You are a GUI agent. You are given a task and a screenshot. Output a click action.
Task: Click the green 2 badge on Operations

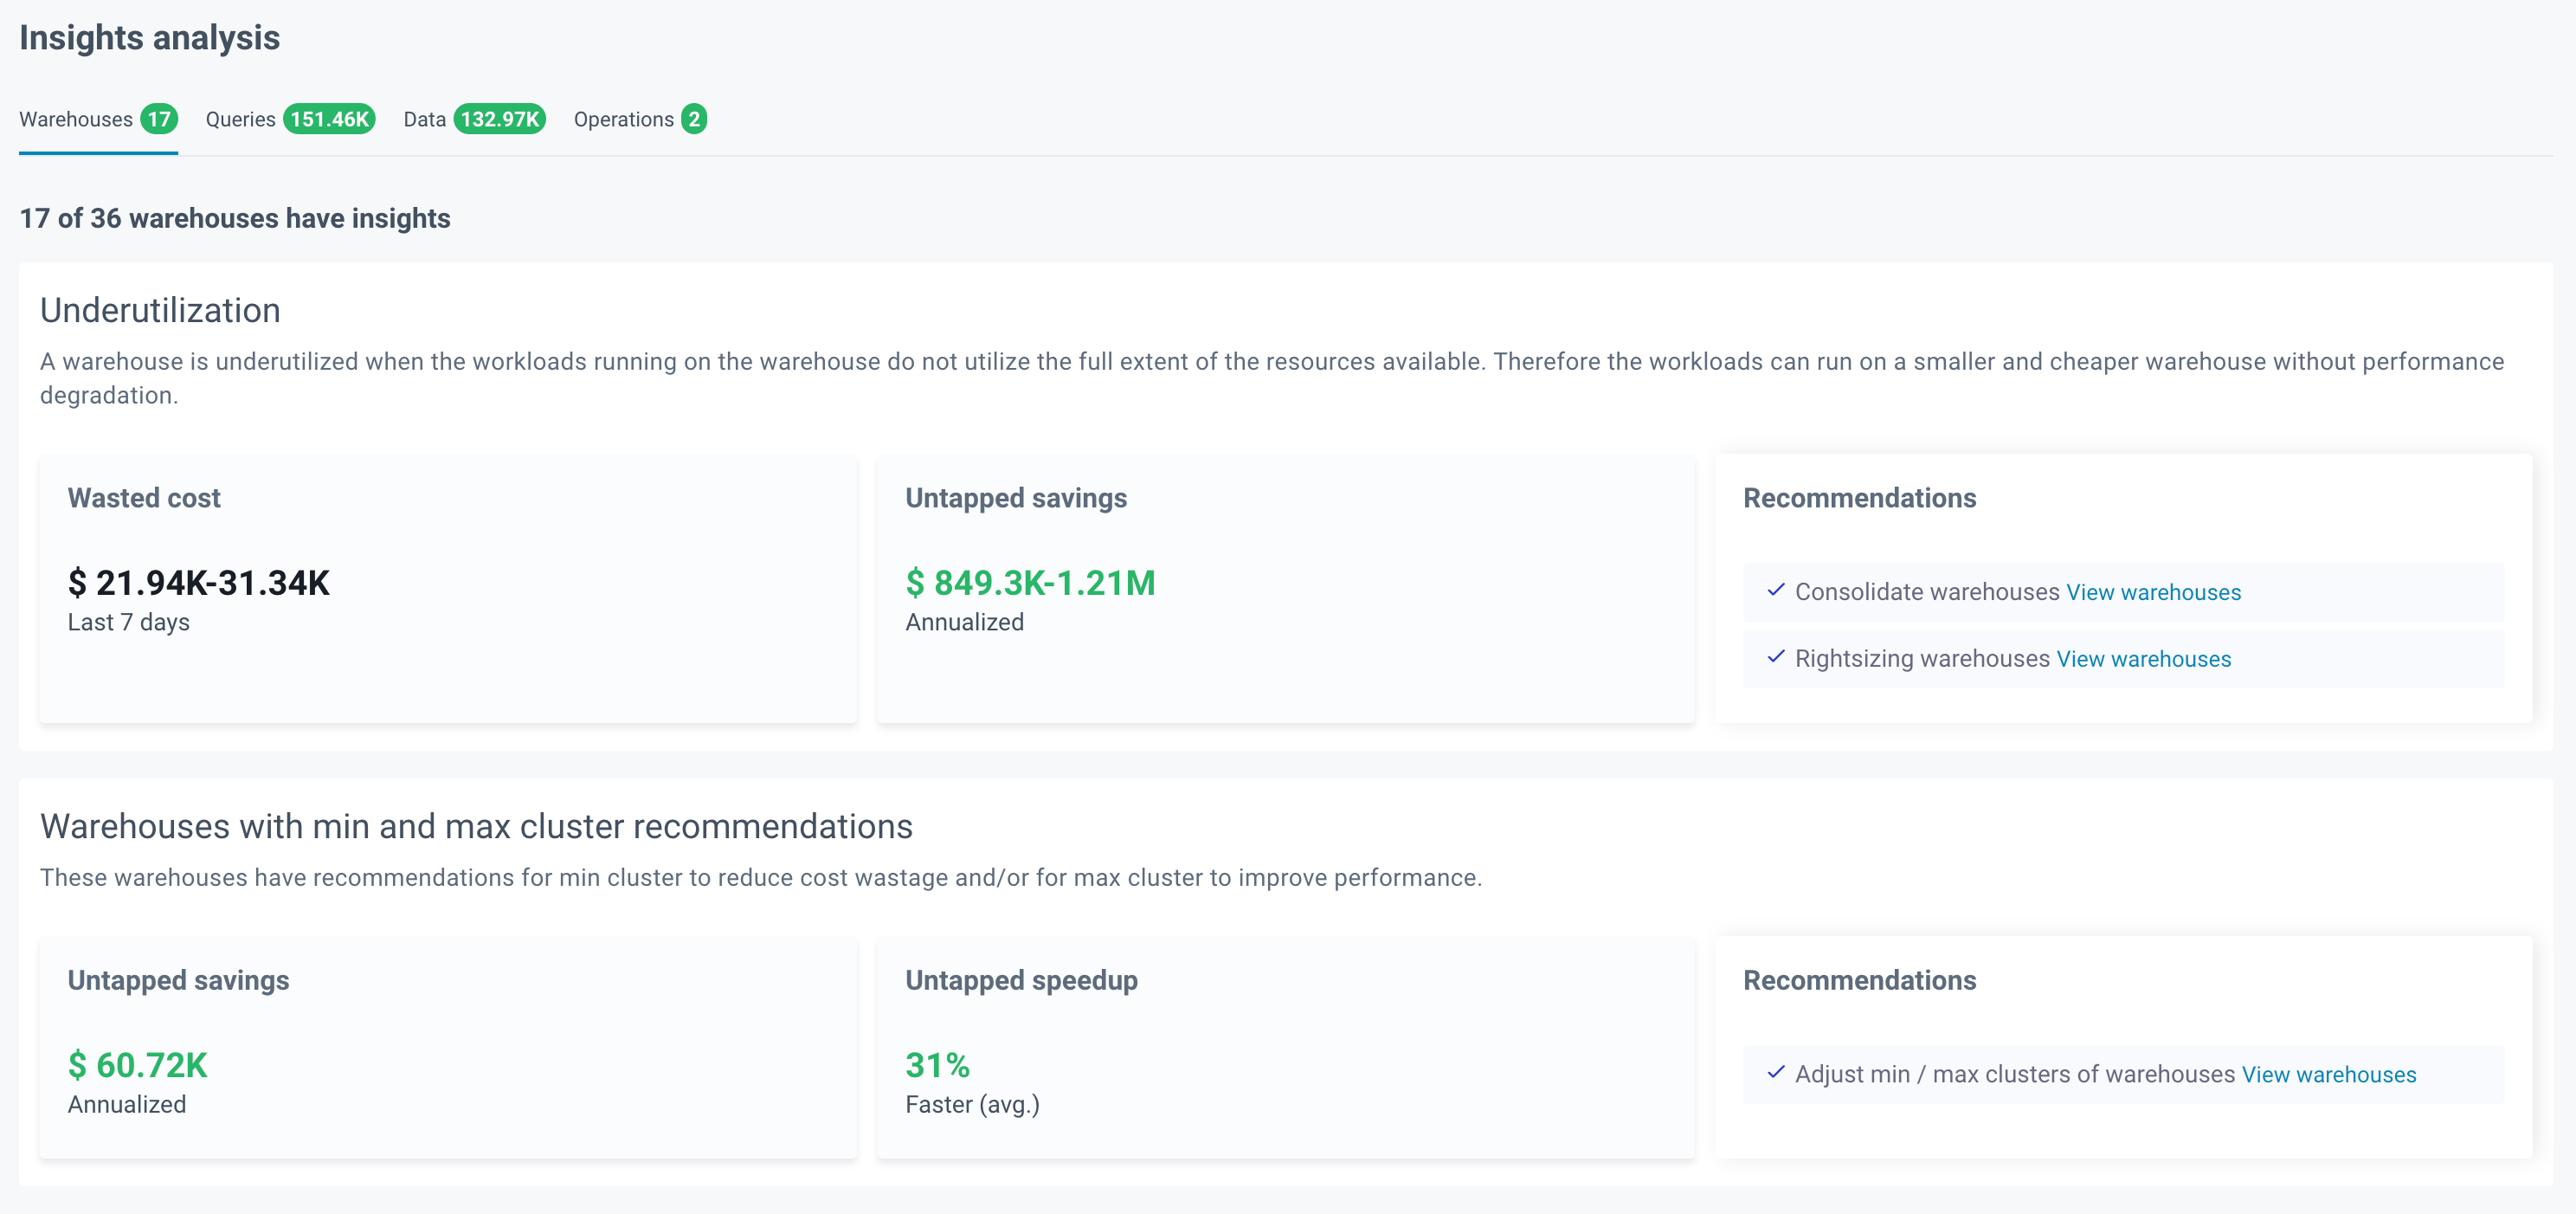point(694,120)
